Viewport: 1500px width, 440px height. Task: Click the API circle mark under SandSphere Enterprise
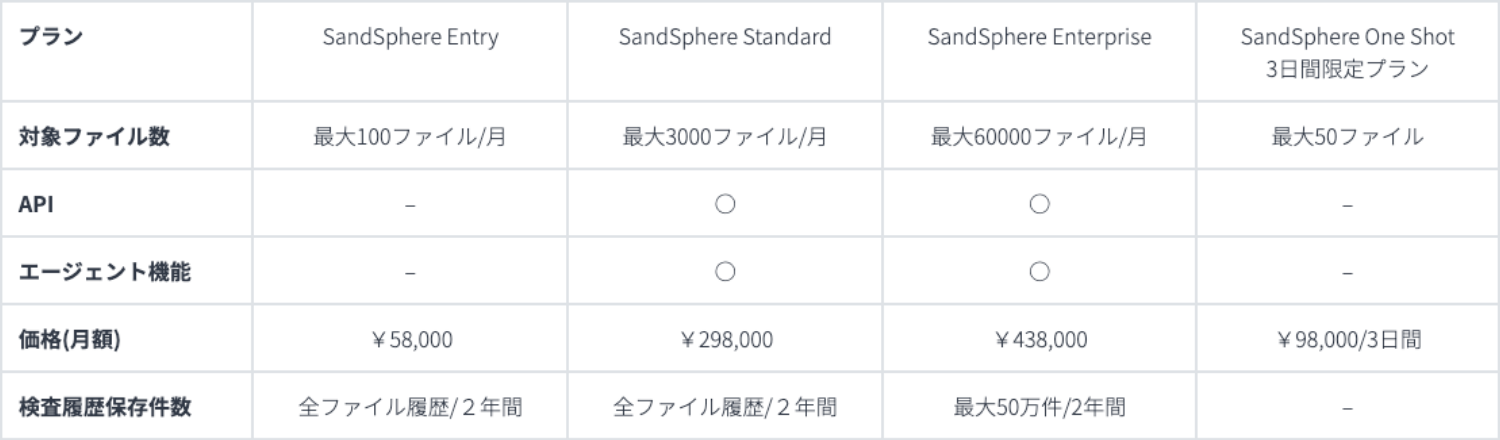tap(1039, 204)
